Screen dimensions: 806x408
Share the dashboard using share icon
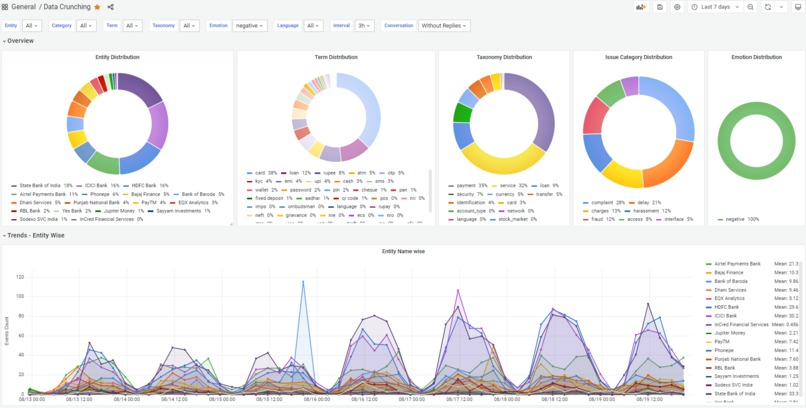point(111,7)
